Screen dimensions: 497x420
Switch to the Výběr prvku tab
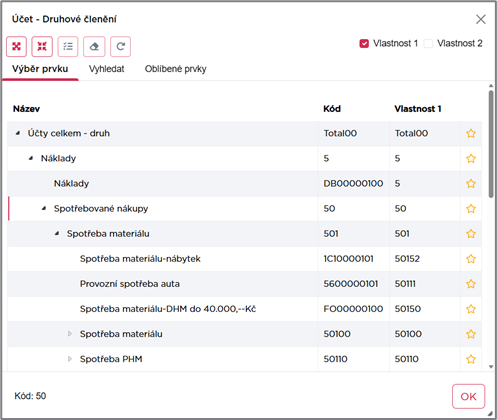click(x=40, y=69)
